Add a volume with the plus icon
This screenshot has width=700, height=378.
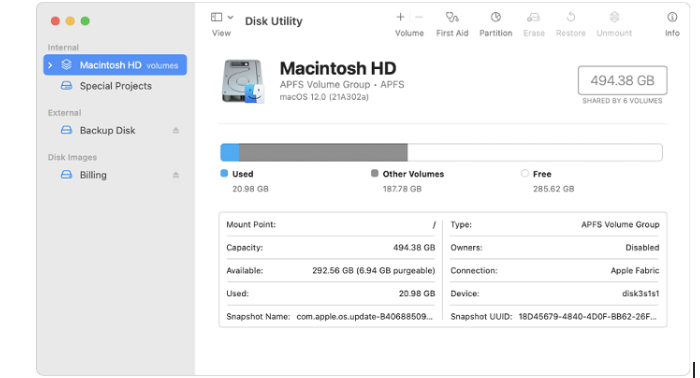pos(400,17)
